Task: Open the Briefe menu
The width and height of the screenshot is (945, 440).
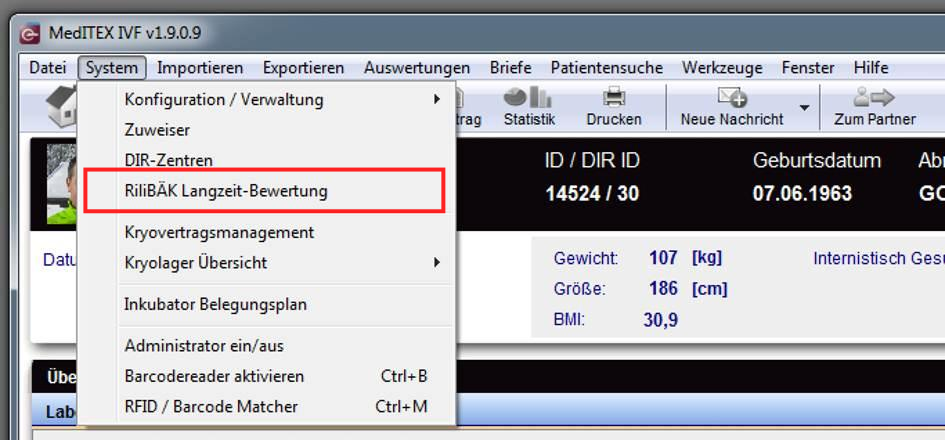Action: 510,68
